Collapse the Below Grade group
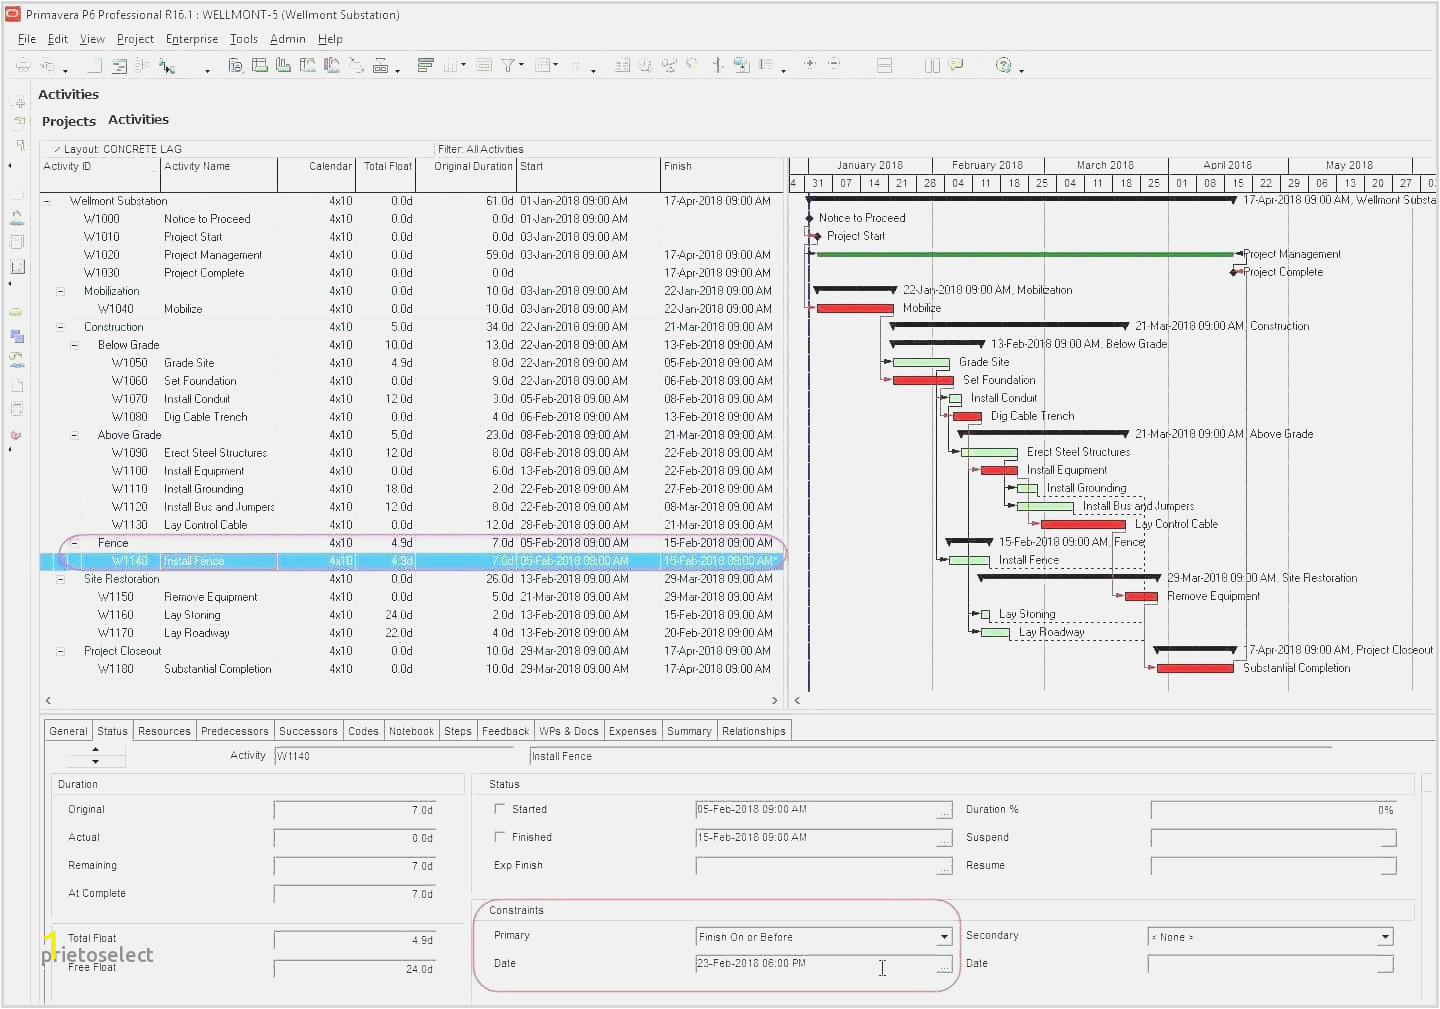This screenshot has width=1440, height=1009. [74, 345]
